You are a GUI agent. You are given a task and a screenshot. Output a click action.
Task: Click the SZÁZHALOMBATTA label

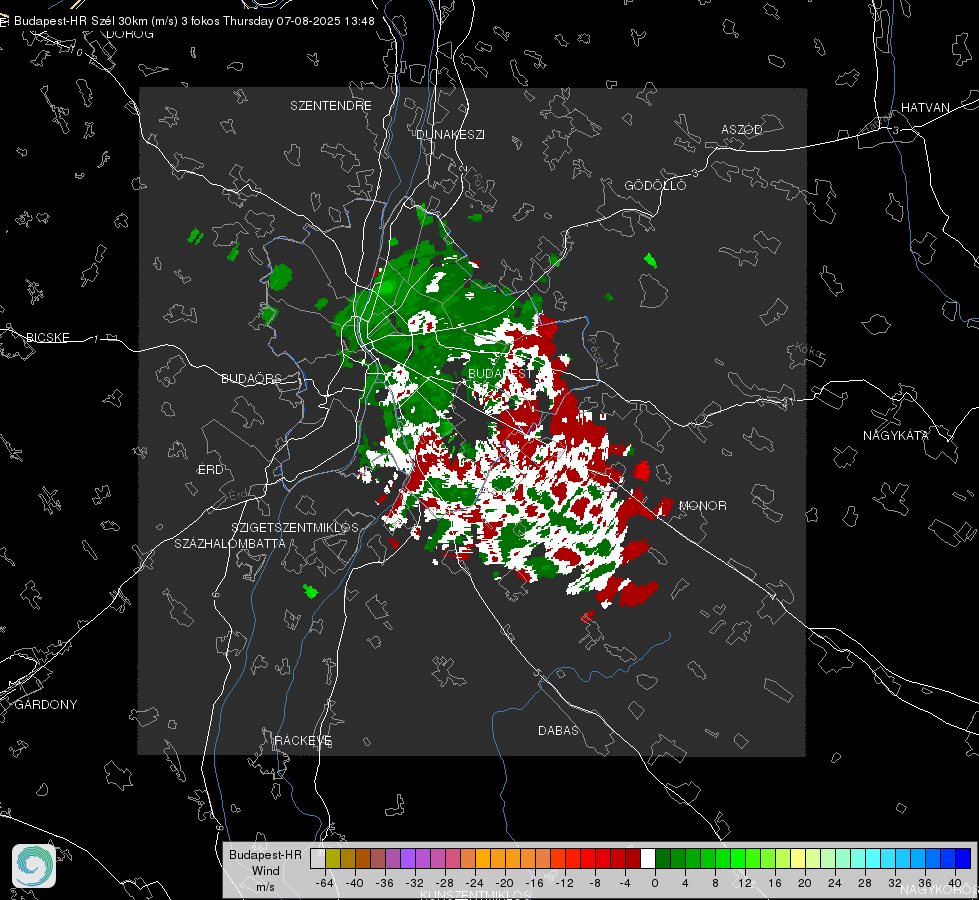coord(230,543)
